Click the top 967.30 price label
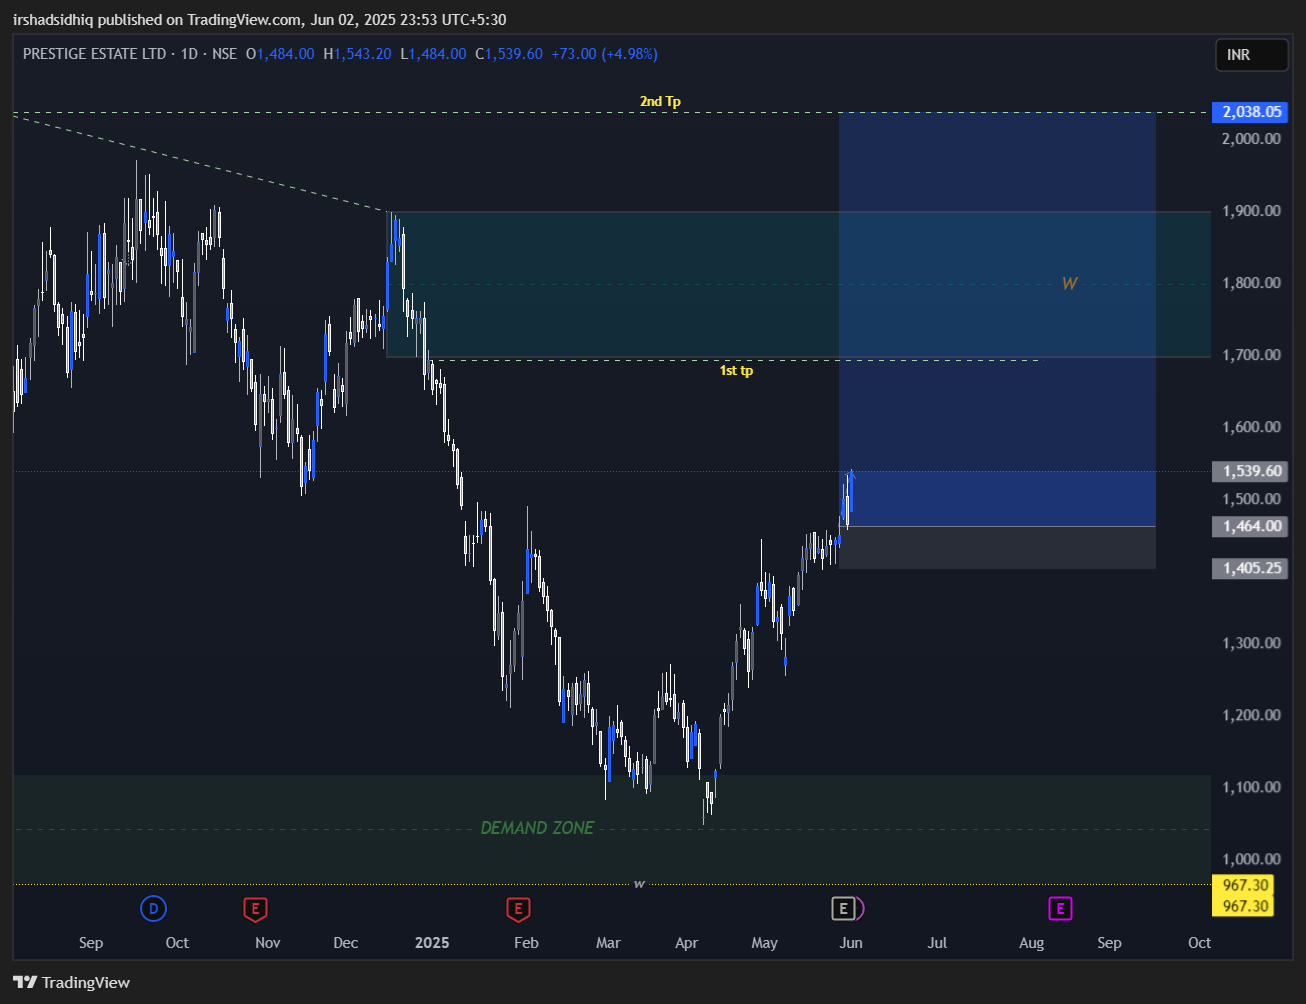 pos(1242,885)
